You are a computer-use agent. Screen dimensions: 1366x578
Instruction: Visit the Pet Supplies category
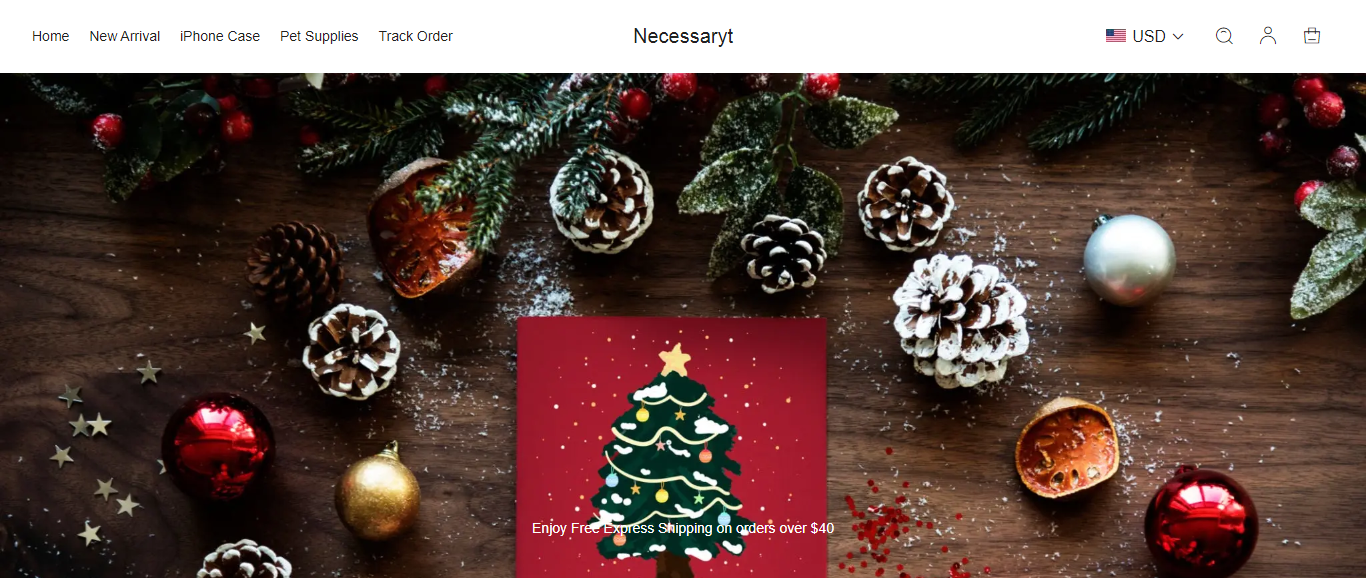pos(319,36)
